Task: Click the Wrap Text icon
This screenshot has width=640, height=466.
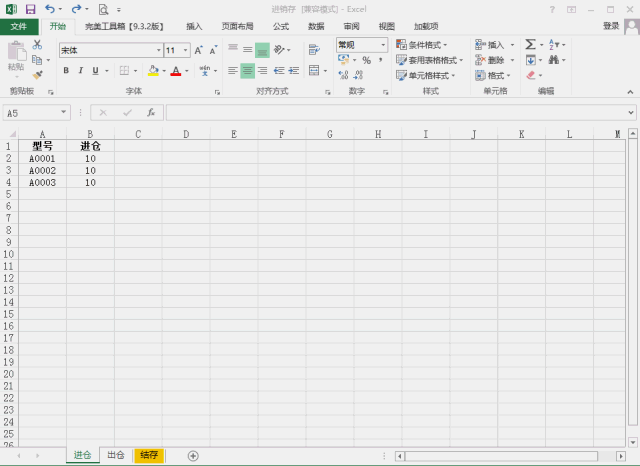Action: [314, 50]
